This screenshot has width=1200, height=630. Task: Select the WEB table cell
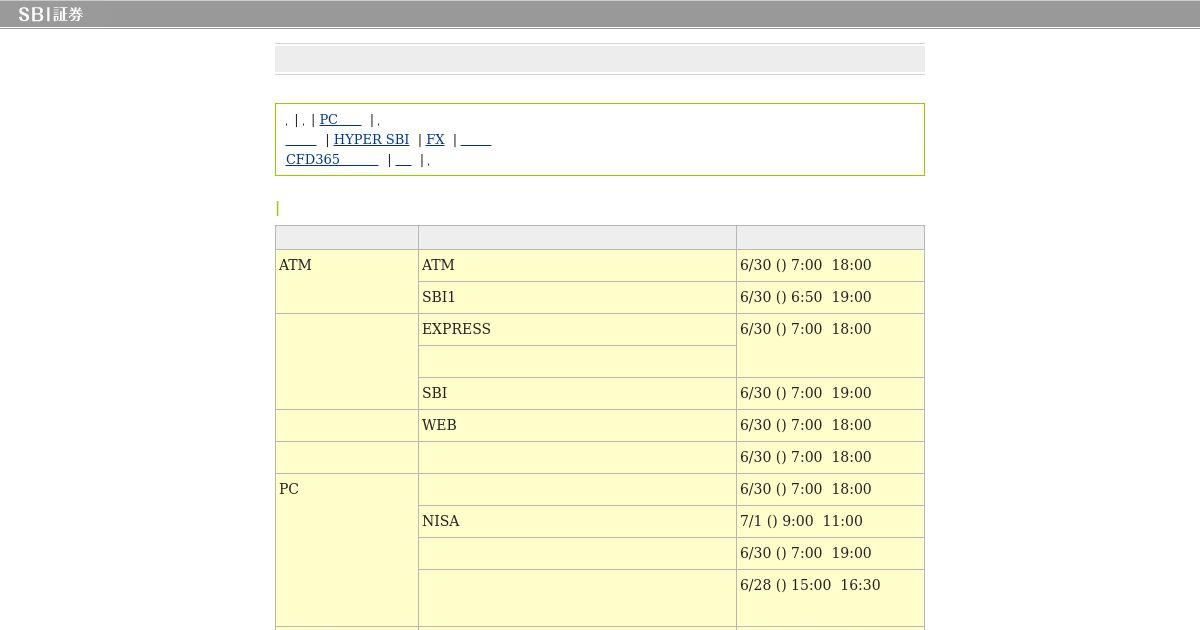(x=577, y=425)
